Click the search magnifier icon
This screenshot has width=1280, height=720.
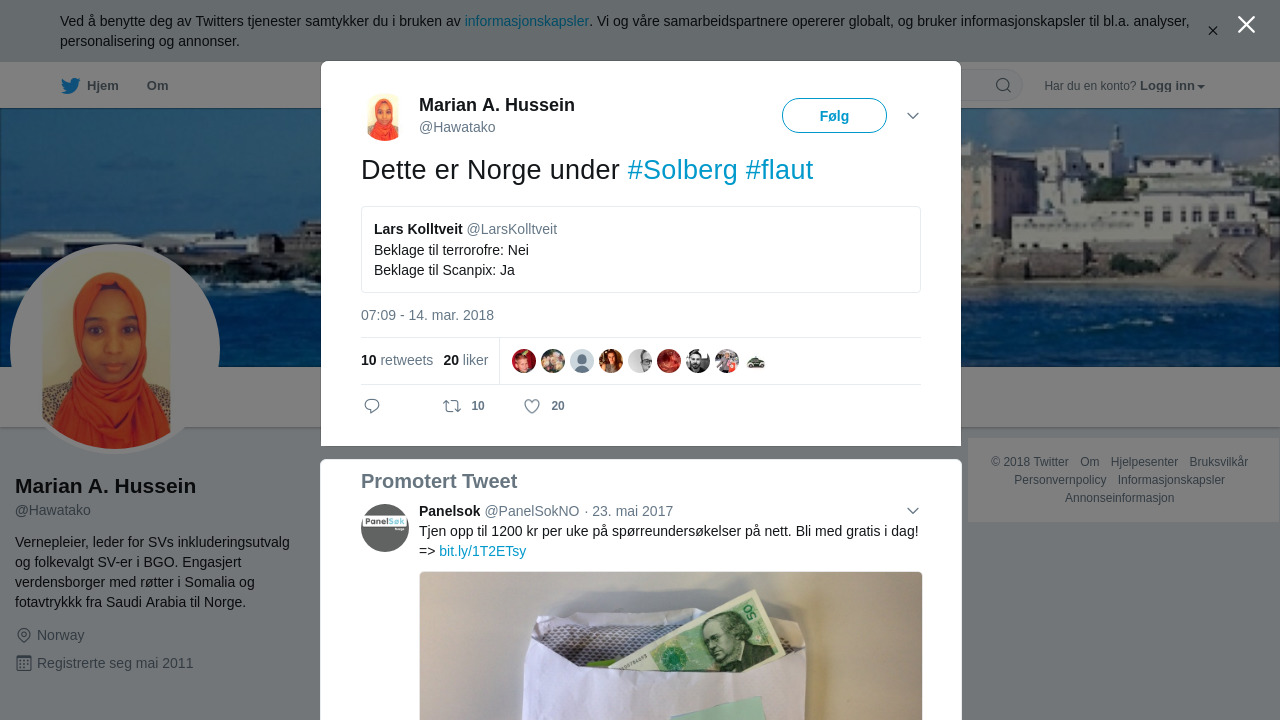1003,85
